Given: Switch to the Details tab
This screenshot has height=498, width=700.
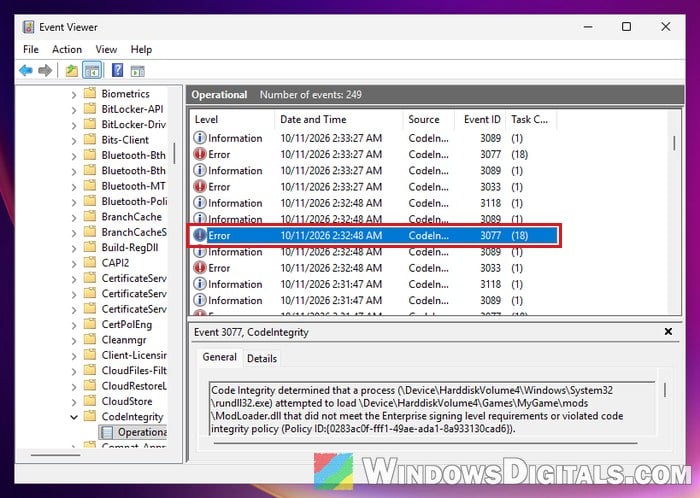Looking at the screenshot, I should 262,358.
